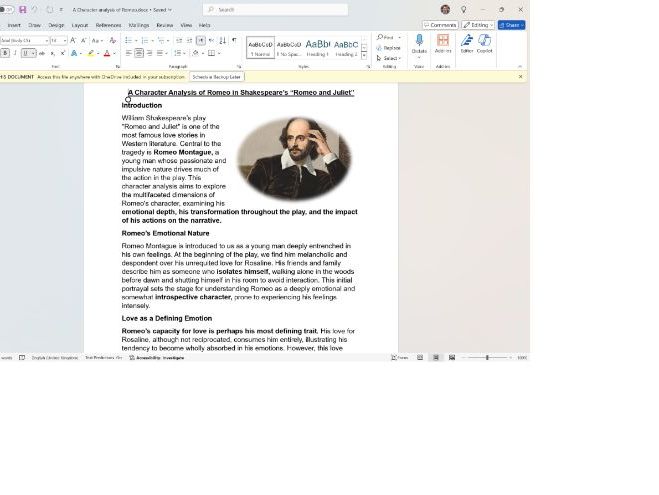This screenshot has height=495, width=659.
Task: Click the Text Effects blue A icon
Action: (74, 53)
